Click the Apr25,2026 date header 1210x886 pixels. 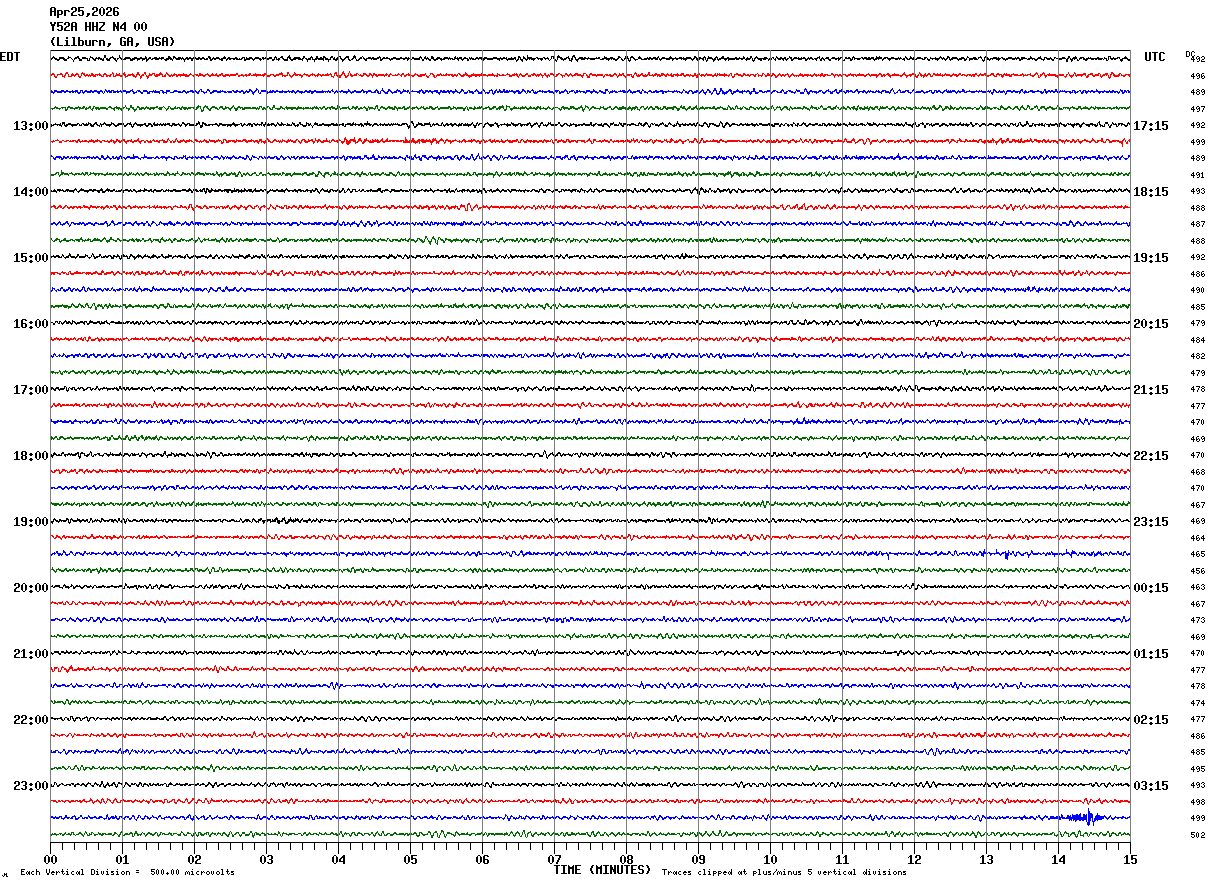(x=84, y=12)
